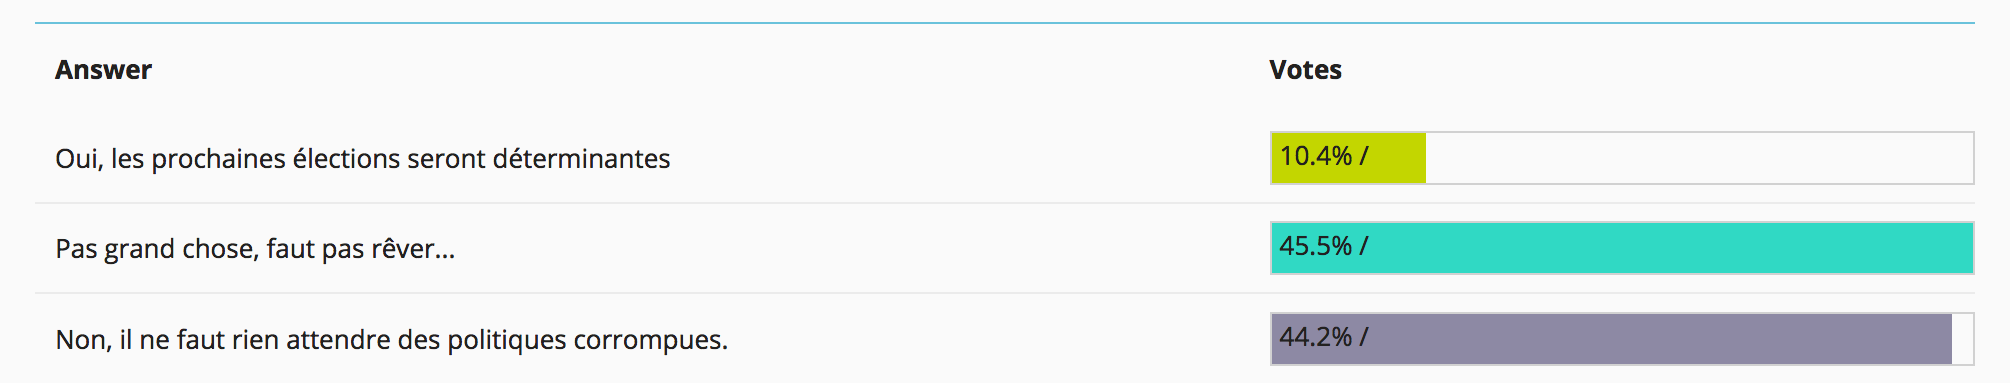Click empty white part of 10.4% bar
The height and width of the screenshot is (383, 2010).
click(x=1699, y=158)
